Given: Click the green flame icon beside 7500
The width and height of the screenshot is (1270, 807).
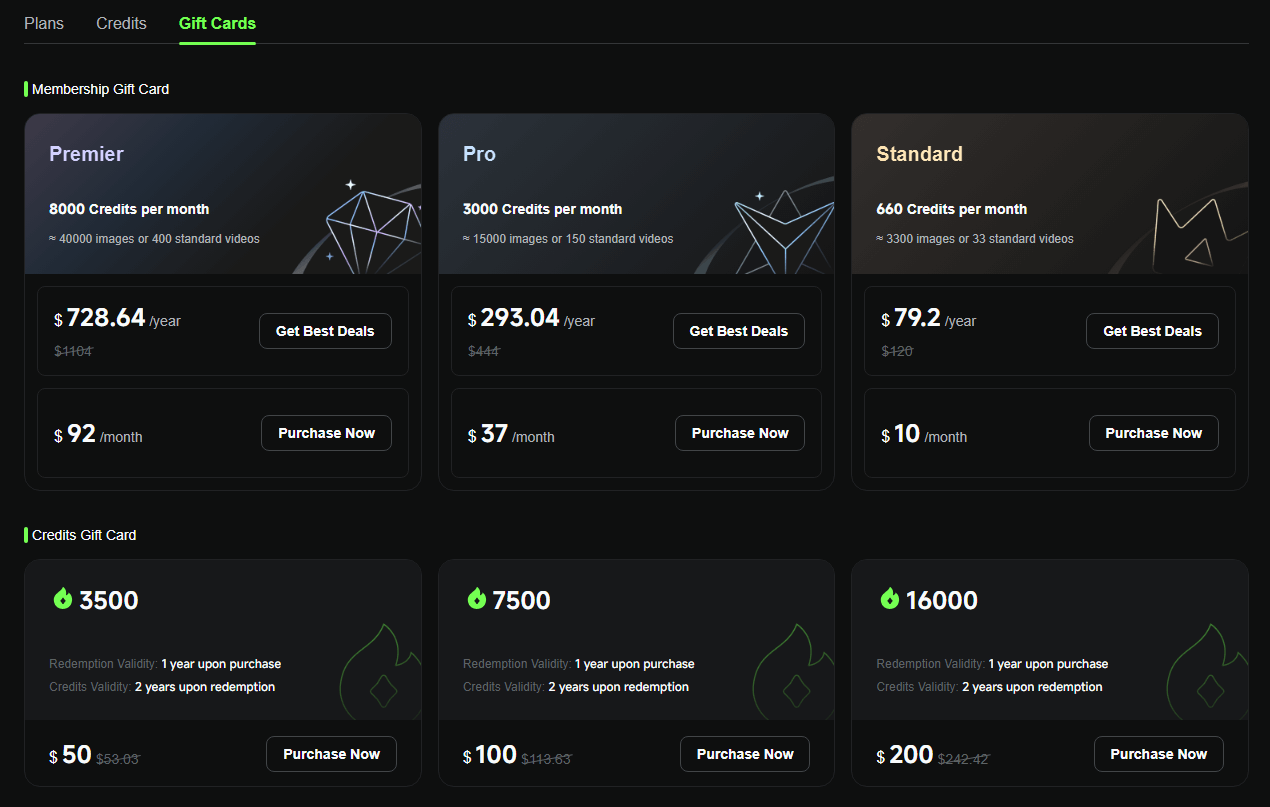Looking at the screenshot, I should pos(477,599).
